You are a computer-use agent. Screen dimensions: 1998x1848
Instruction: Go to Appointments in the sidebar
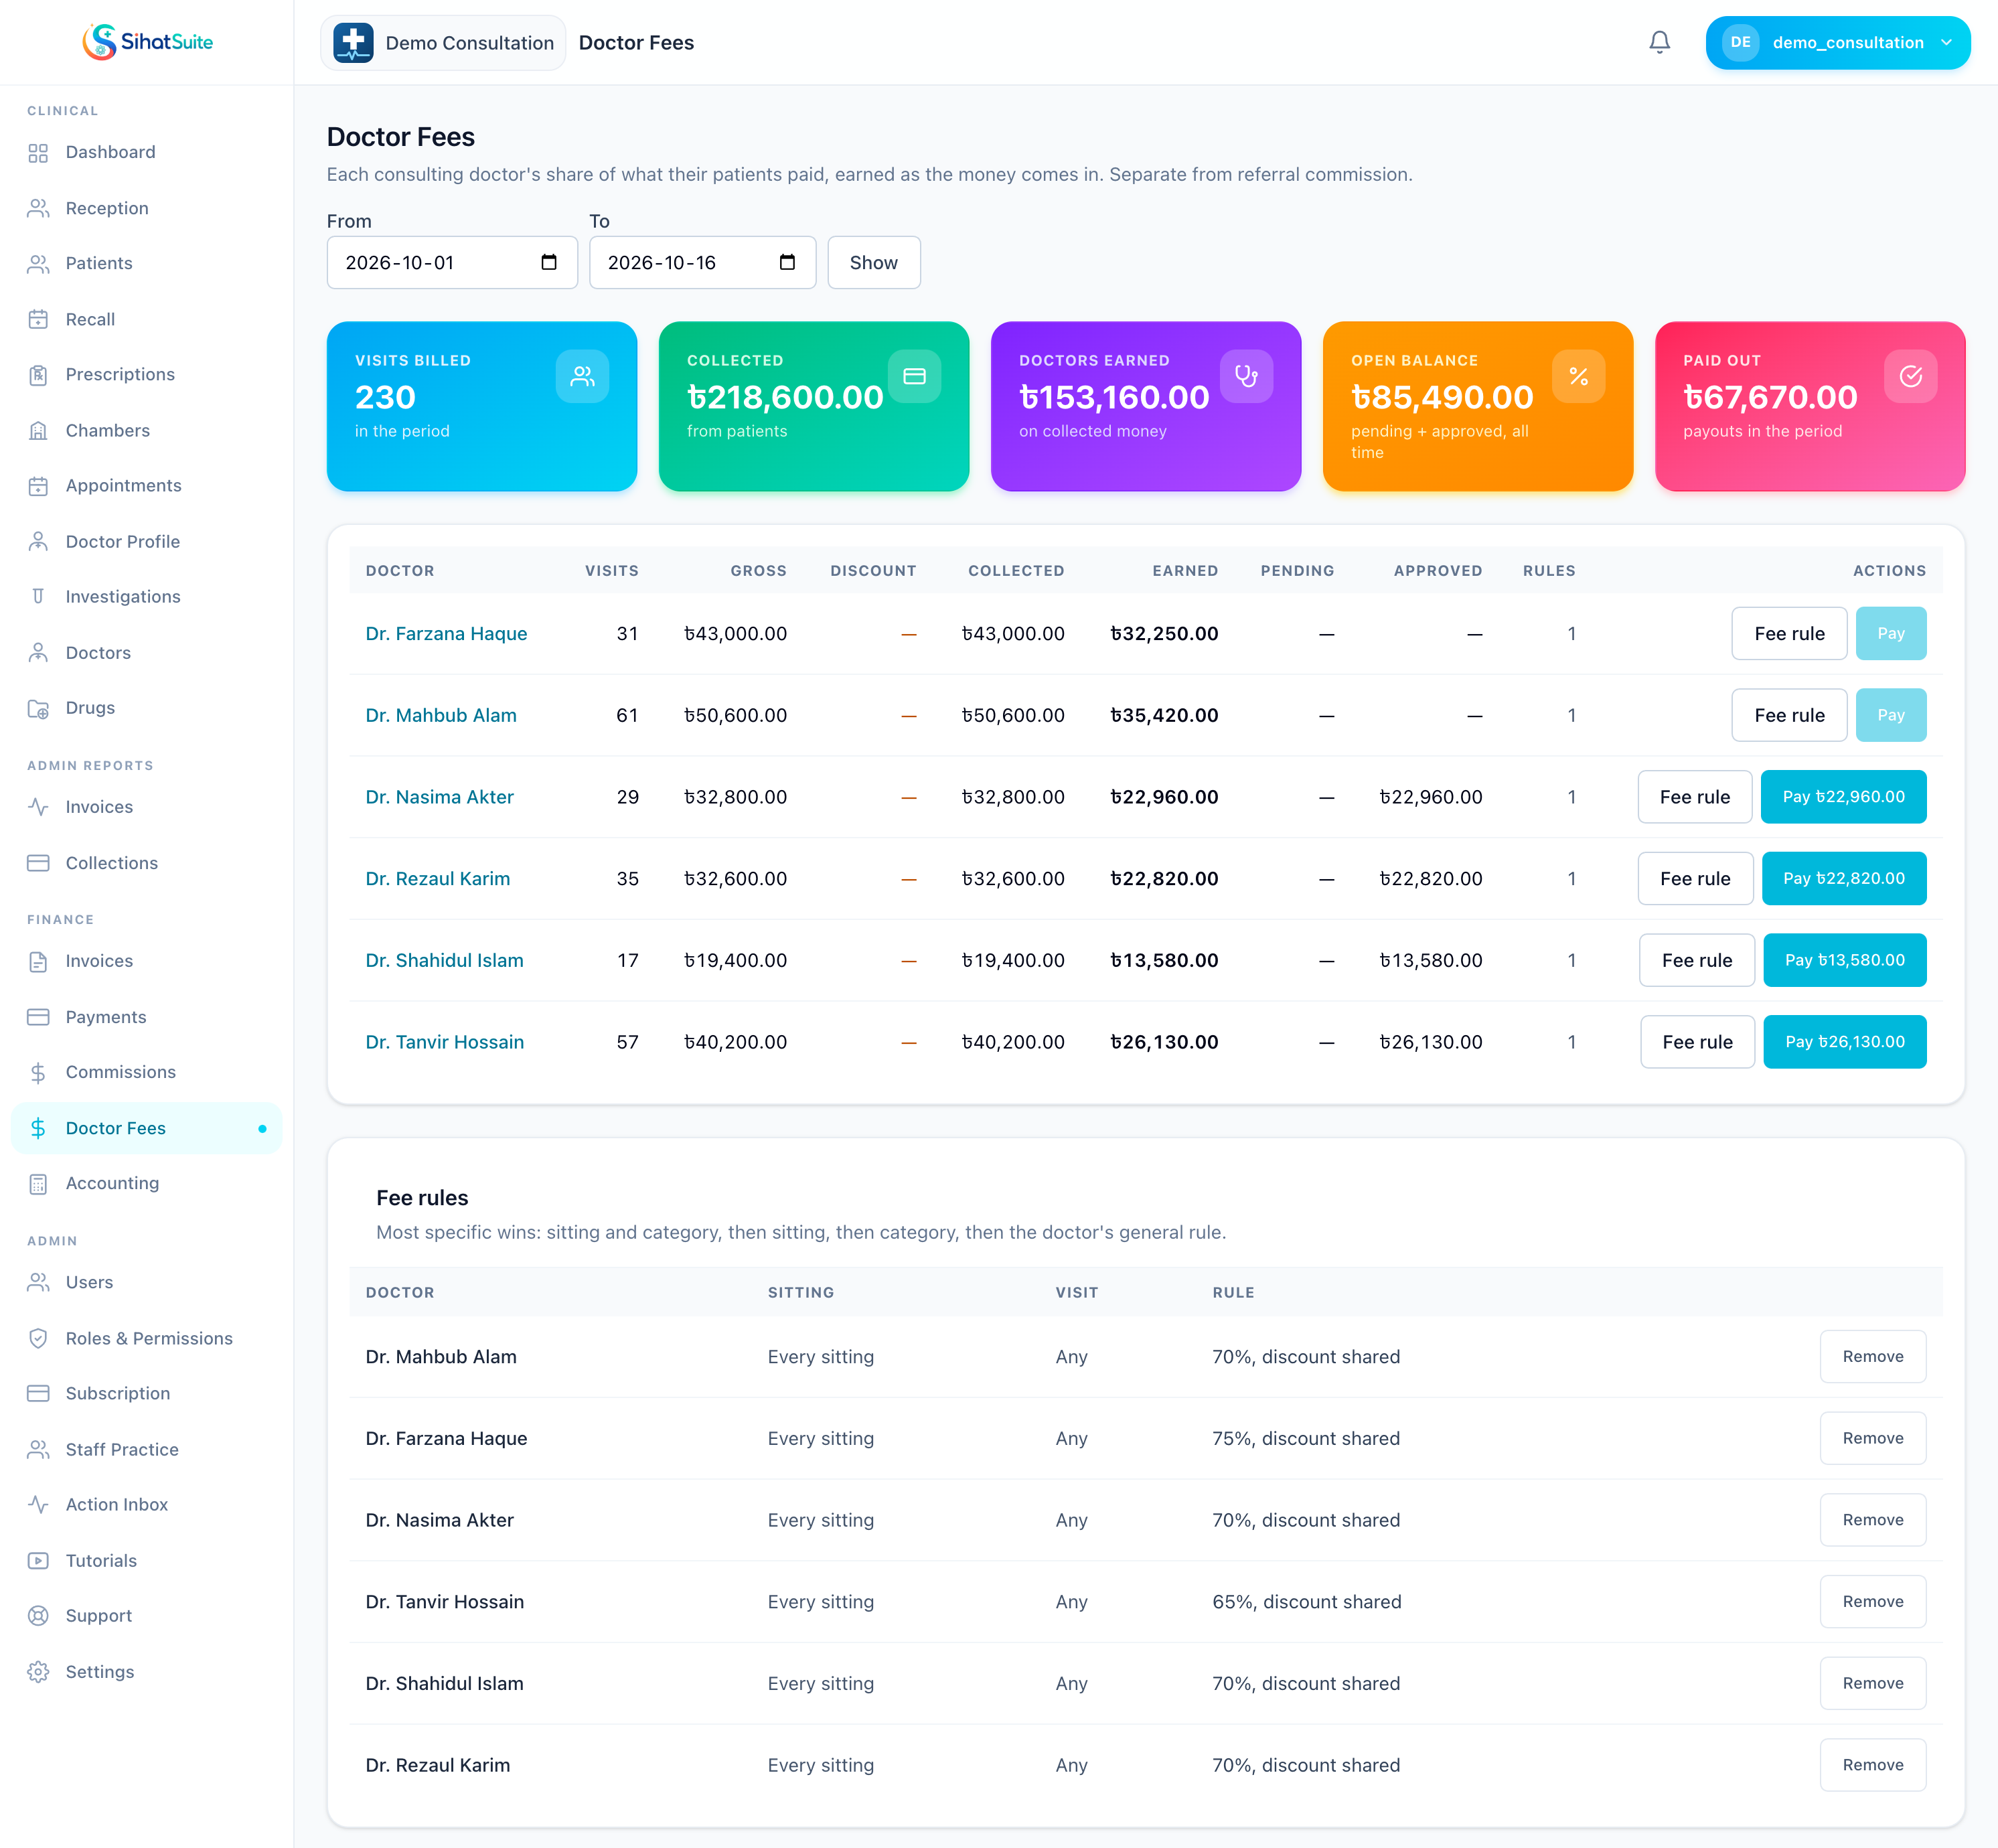tap(146, 486)
